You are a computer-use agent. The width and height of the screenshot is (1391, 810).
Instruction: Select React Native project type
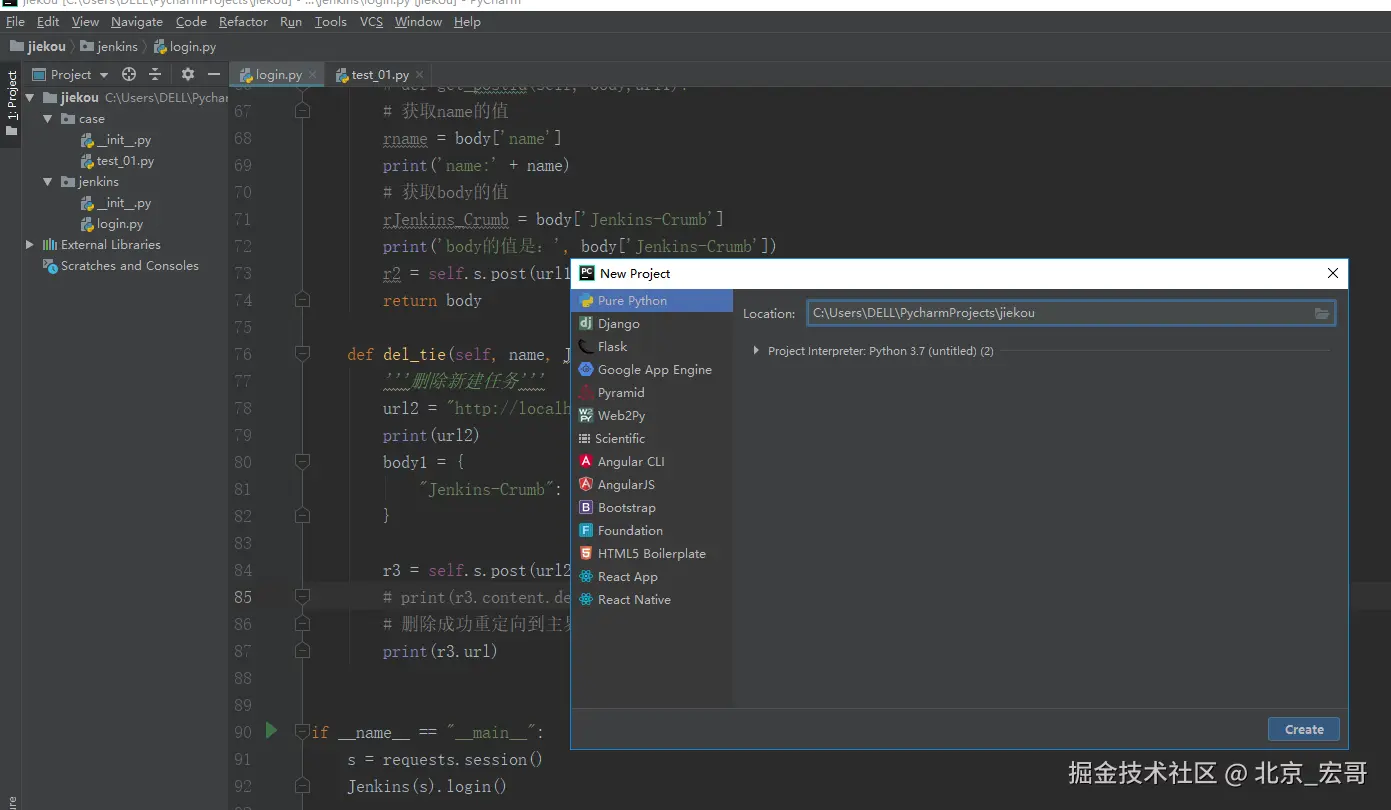652,599
